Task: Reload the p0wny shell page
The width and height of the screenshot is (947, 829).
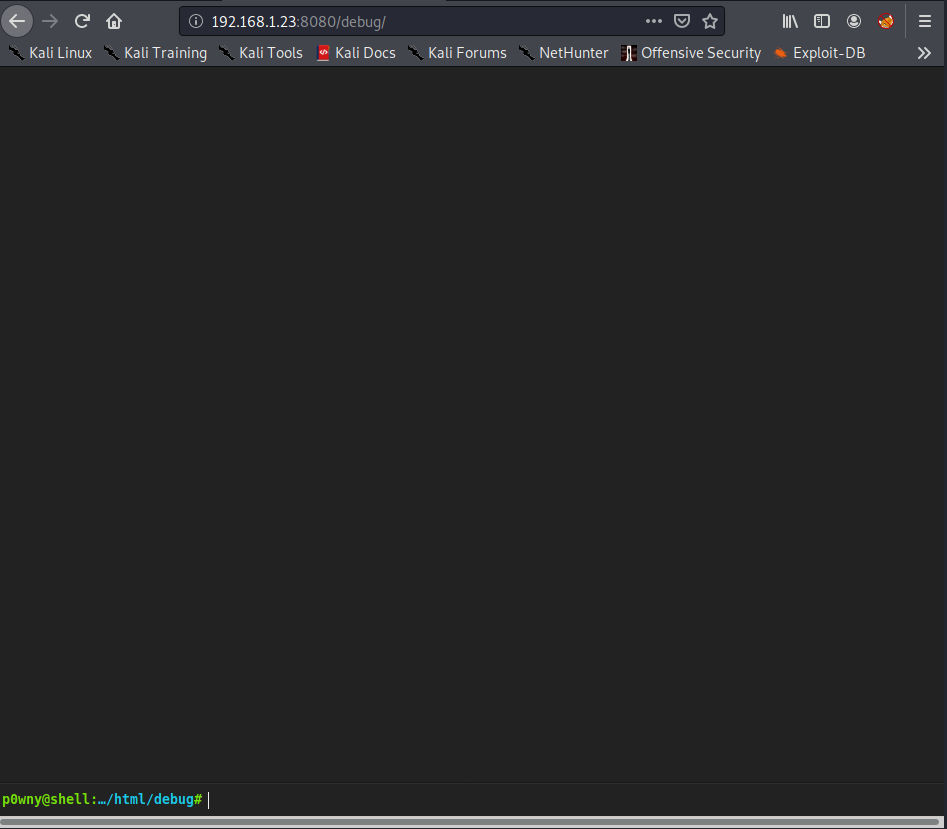Action: (82, 21)
